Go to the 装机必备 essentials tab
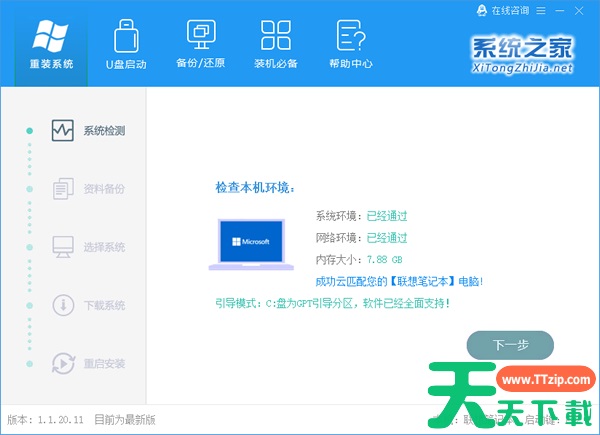Image resolution: width=600 pixels, height=435 pixels. click(x=275, y=44)
